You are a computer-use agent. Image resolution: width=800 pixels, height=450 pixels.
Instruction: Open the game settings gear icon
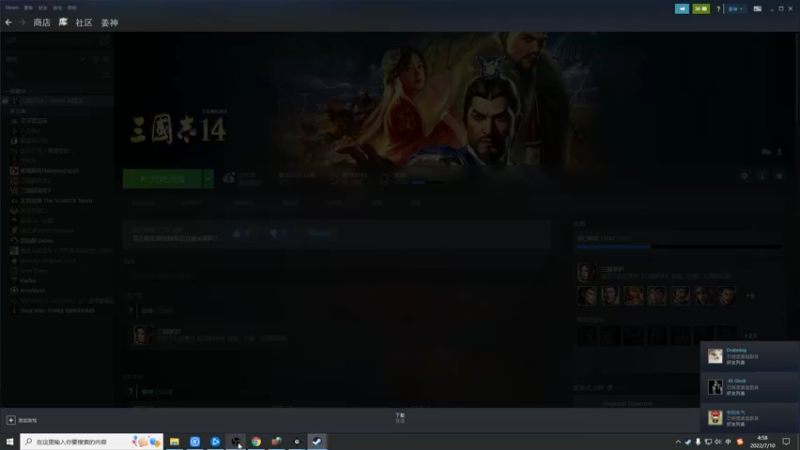744,176
